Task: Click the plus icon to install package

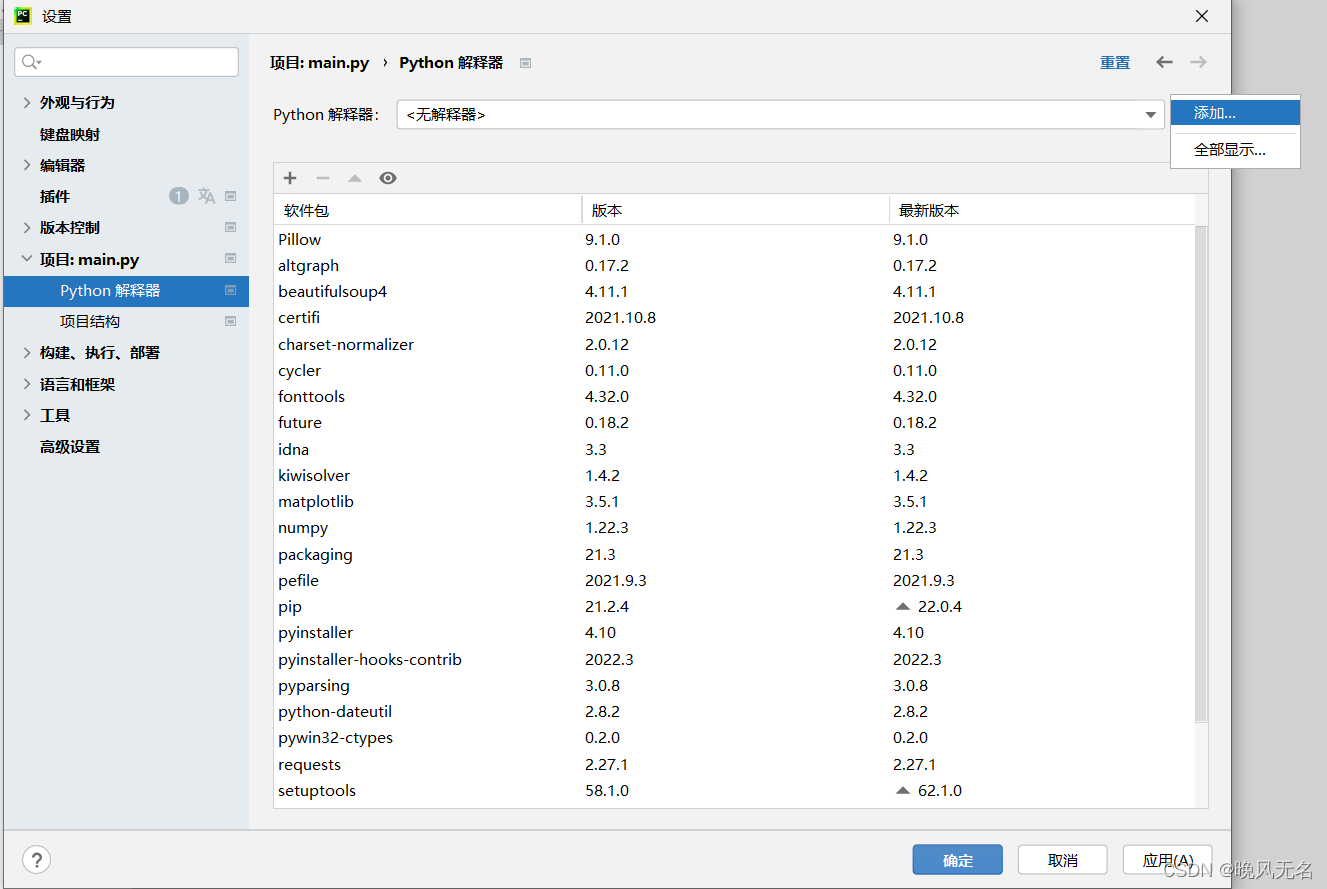Action: point(290,178)
